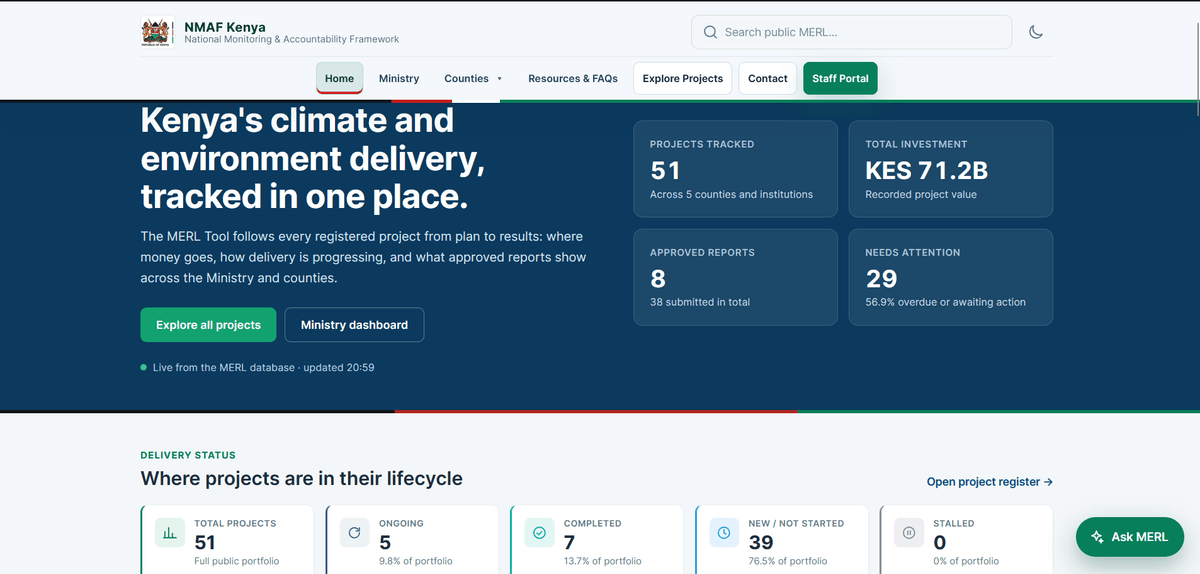The width and height of the screenshot is (1200, 574).
Task: Click the sparkle icon in Ask MERL
Action: 1097,537
